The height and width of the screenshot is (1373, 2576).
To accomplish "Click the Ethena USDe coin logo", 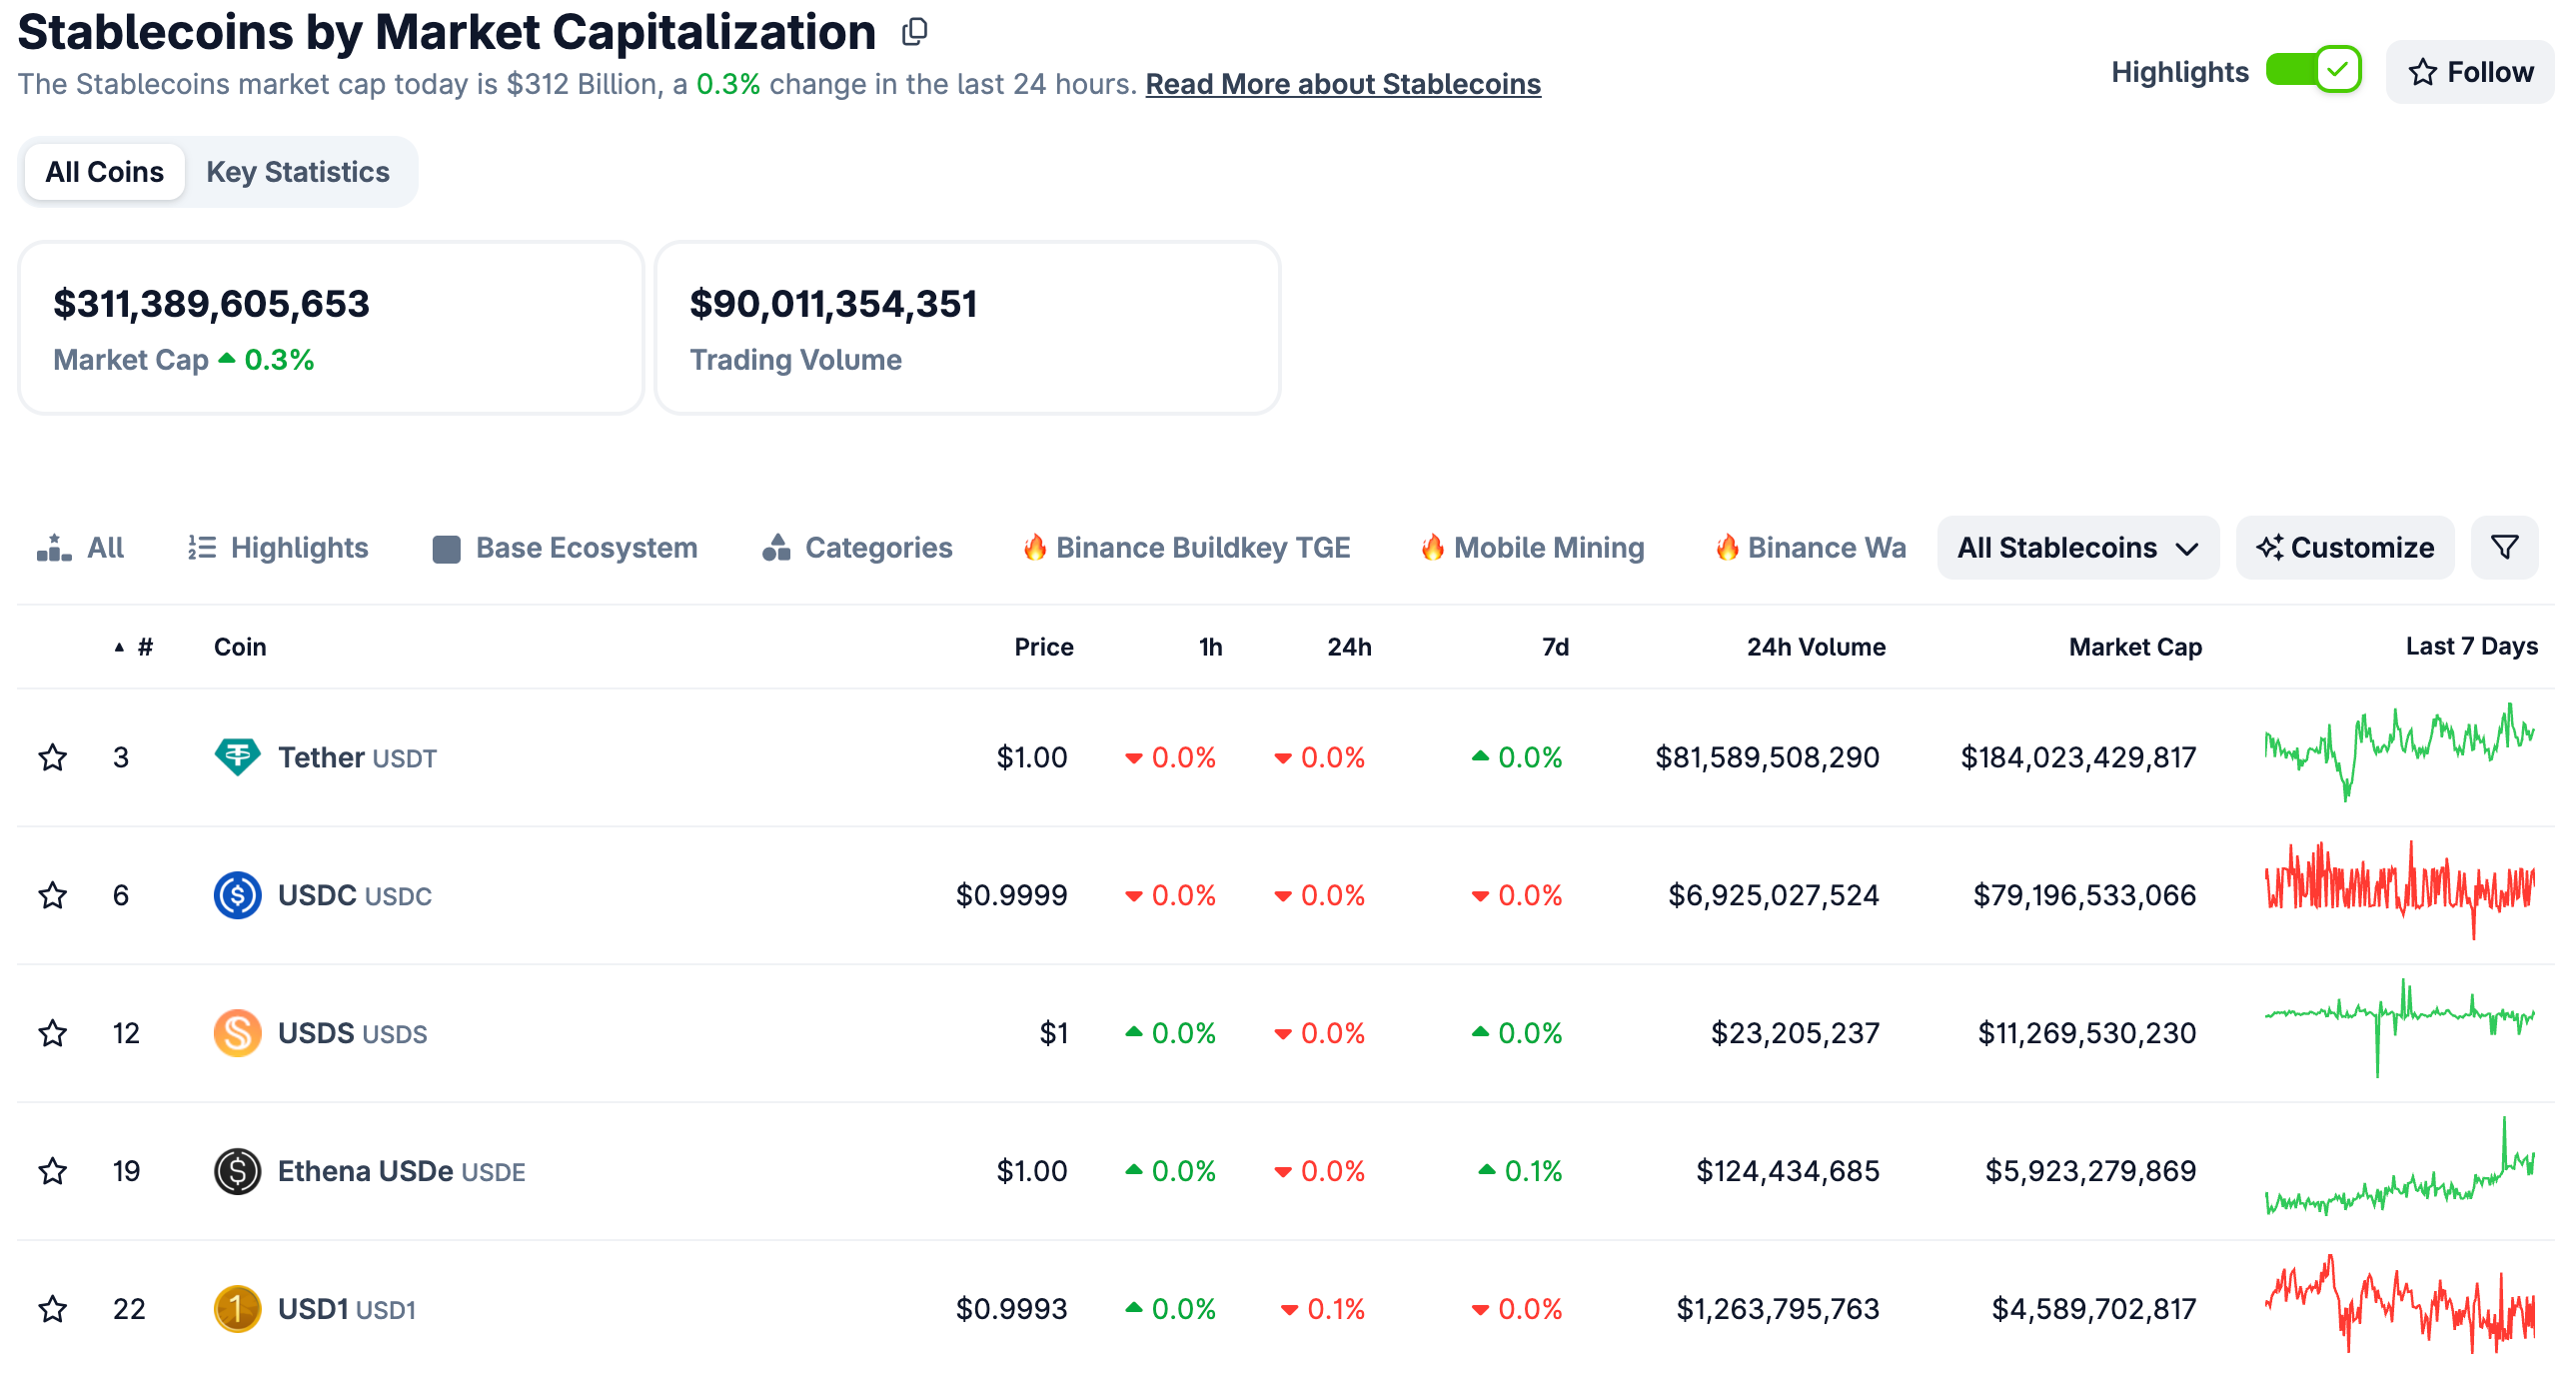I will (x=237, y=1171).
